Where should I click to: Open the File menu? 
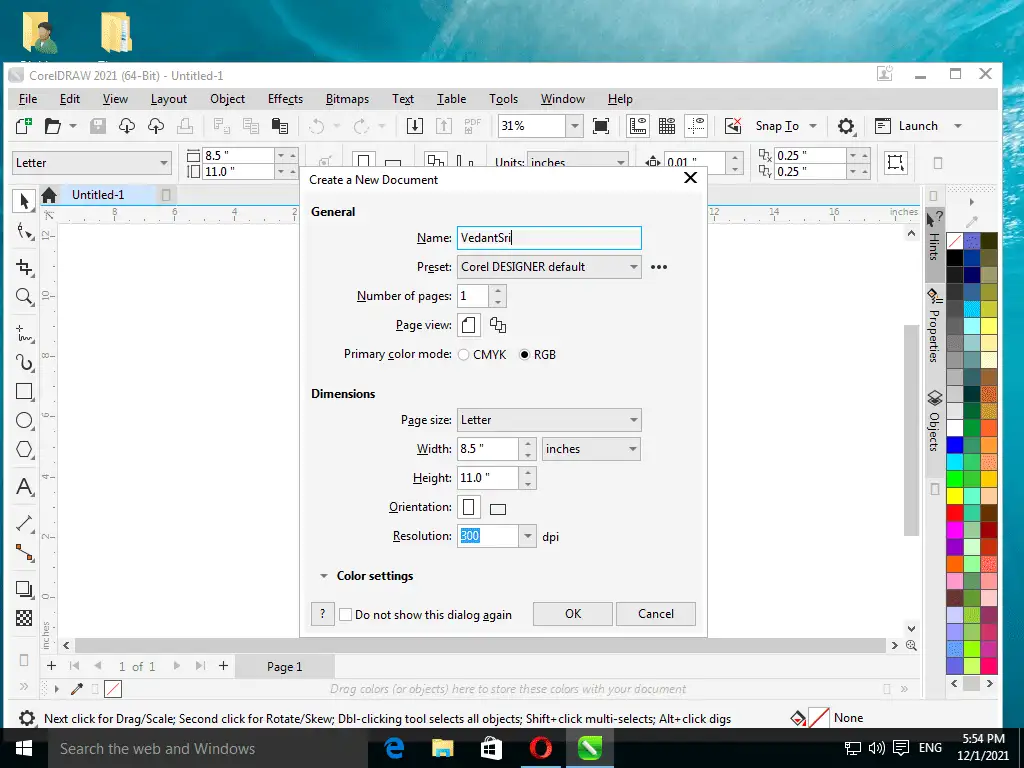coord(28,99)
